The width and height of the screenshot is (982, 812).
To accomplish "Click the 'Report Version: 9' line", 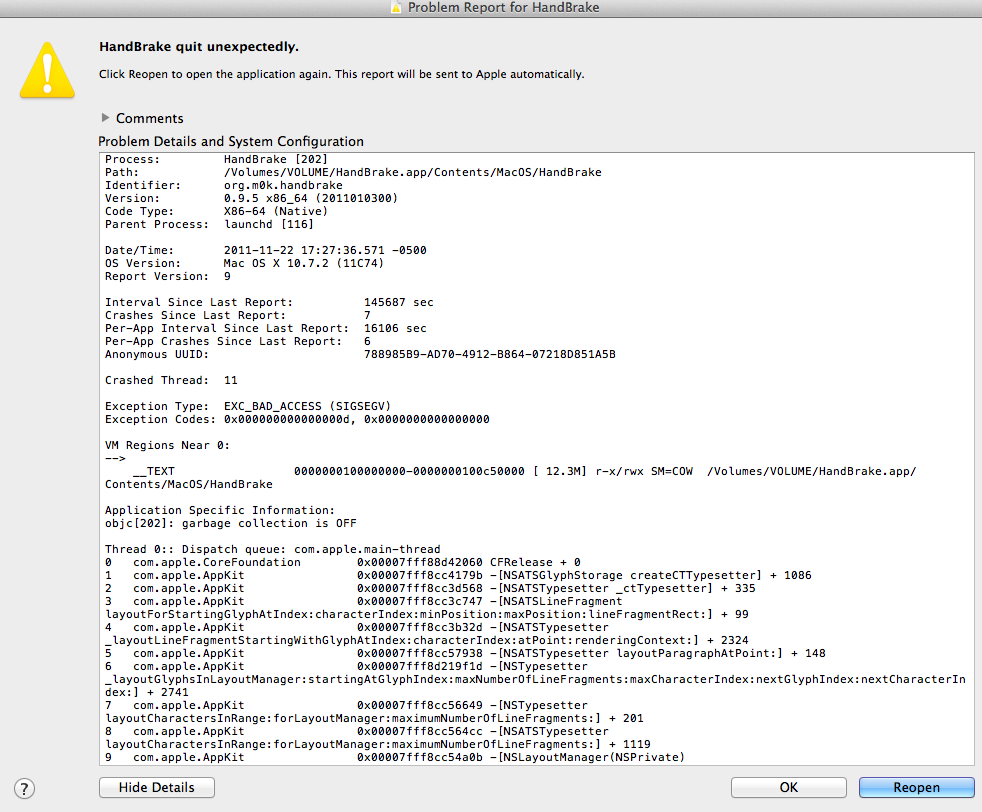I will 168,276.
